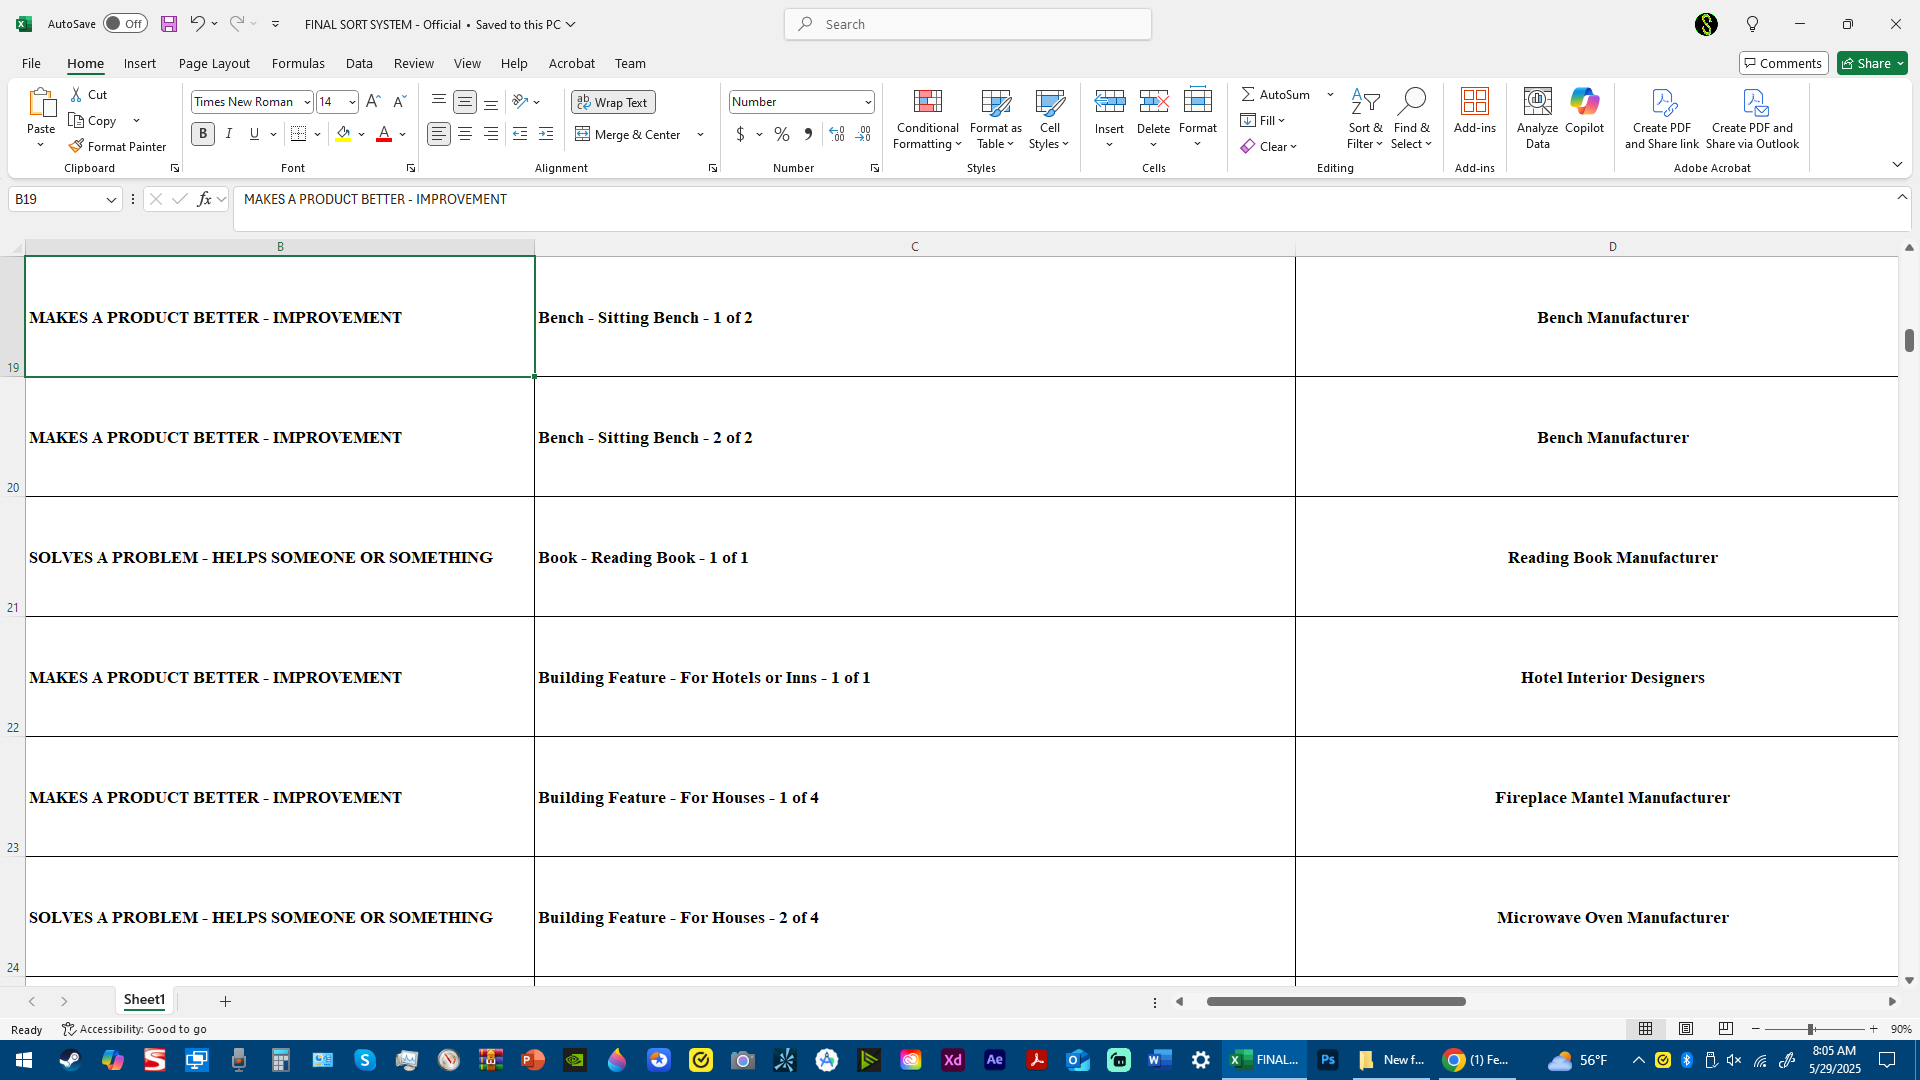Open the Formulas ribbon tab
Image resolution: width=1920 pixels, height=1080 pixels.
[x=298, y=63]
